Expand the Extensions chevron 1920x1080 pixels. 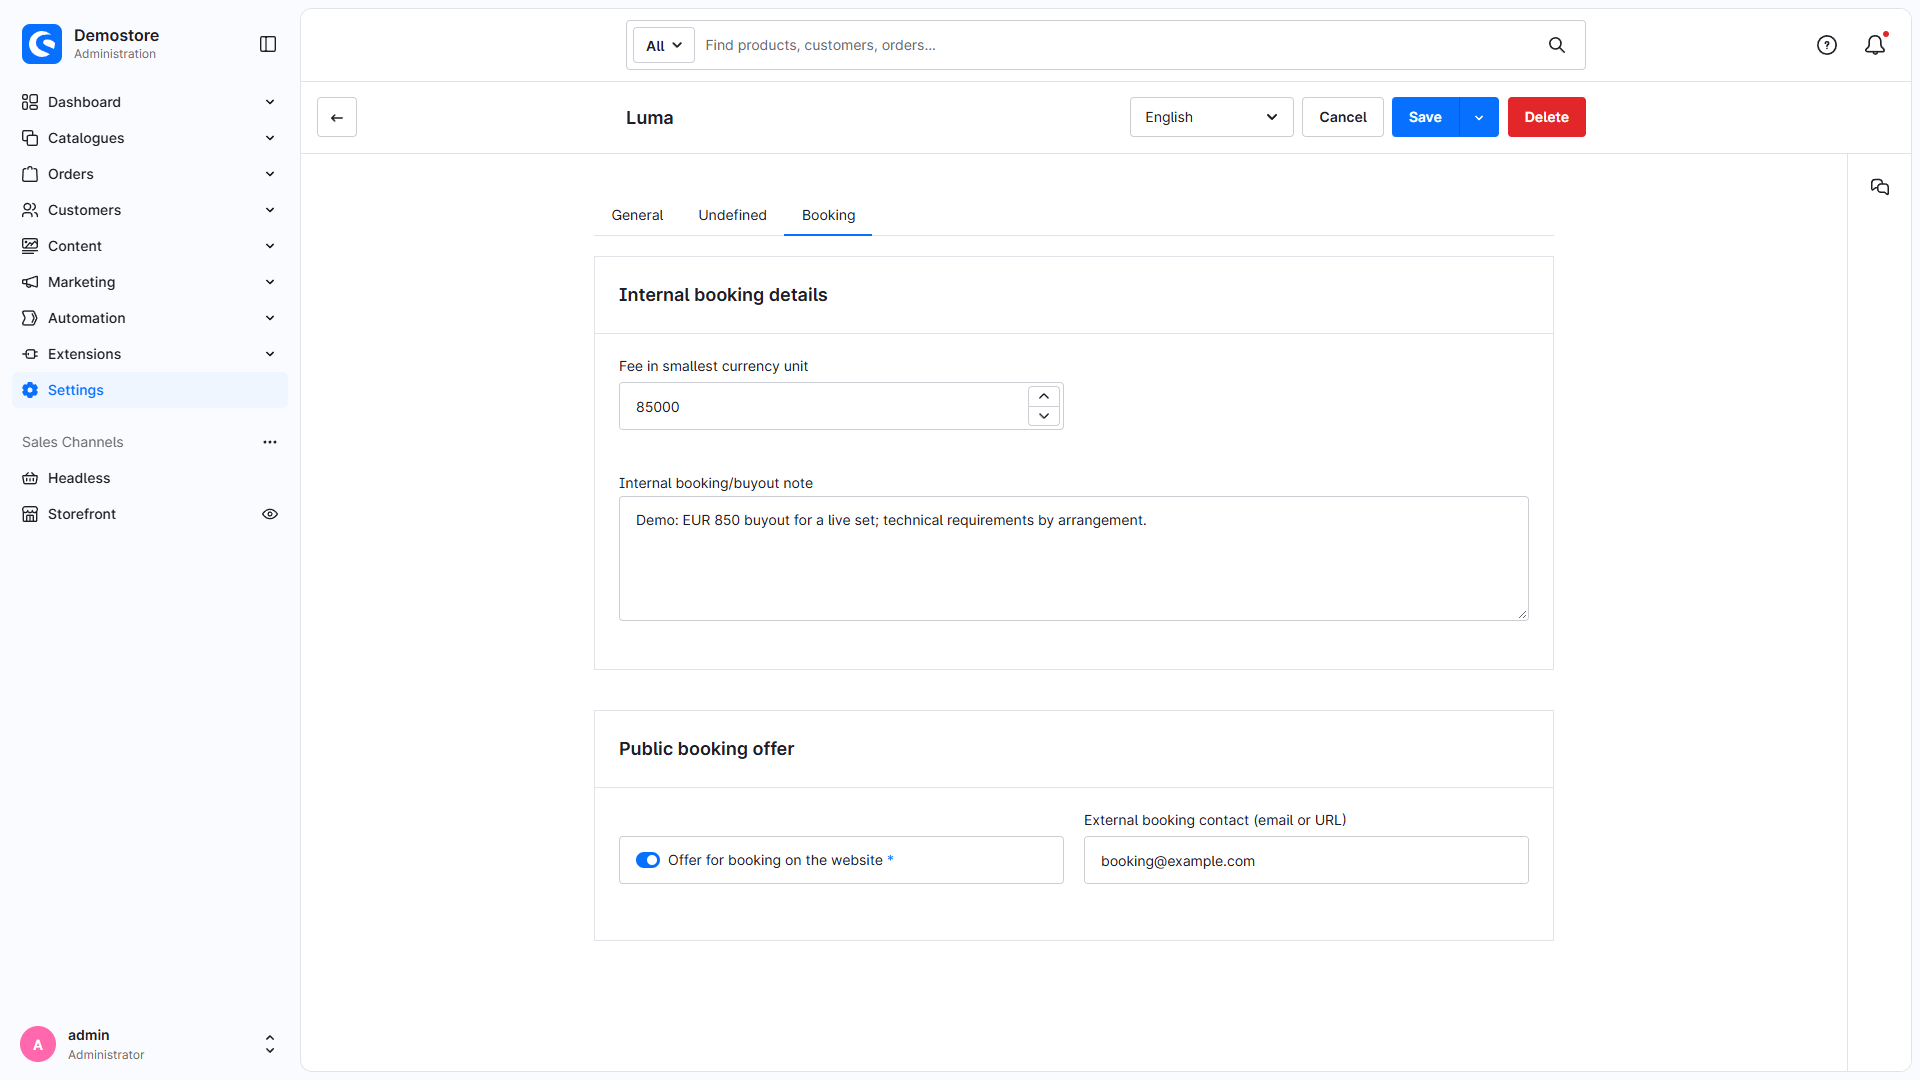coord(270,354)
